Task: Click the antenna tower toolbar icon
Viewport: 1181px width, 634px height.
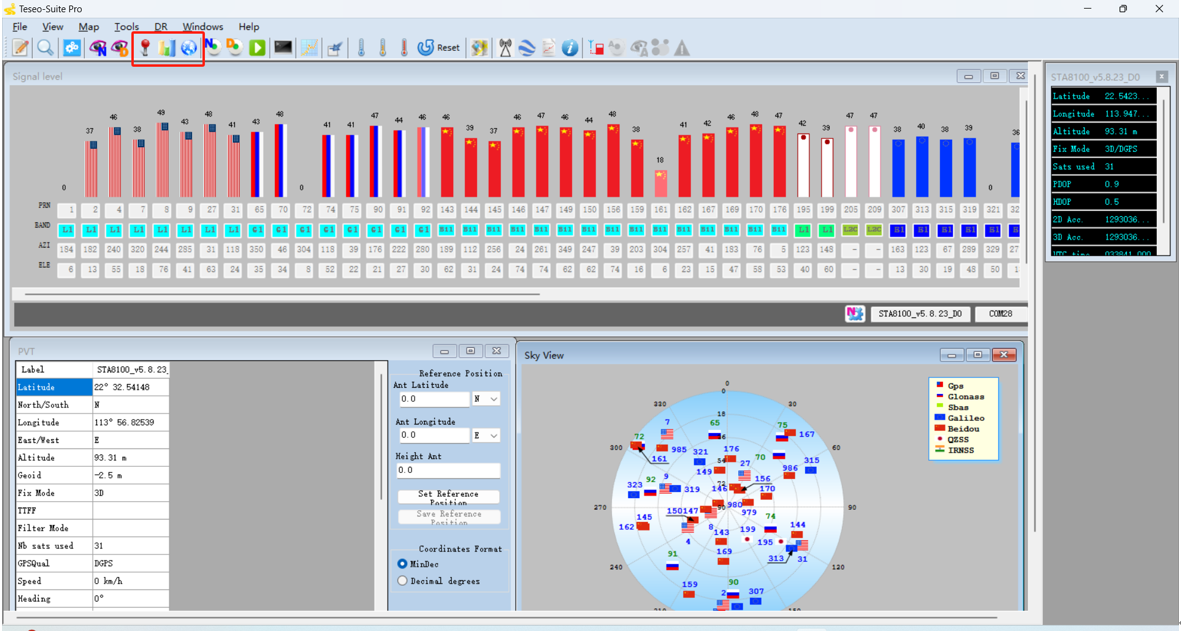Action: click(505, 48)
